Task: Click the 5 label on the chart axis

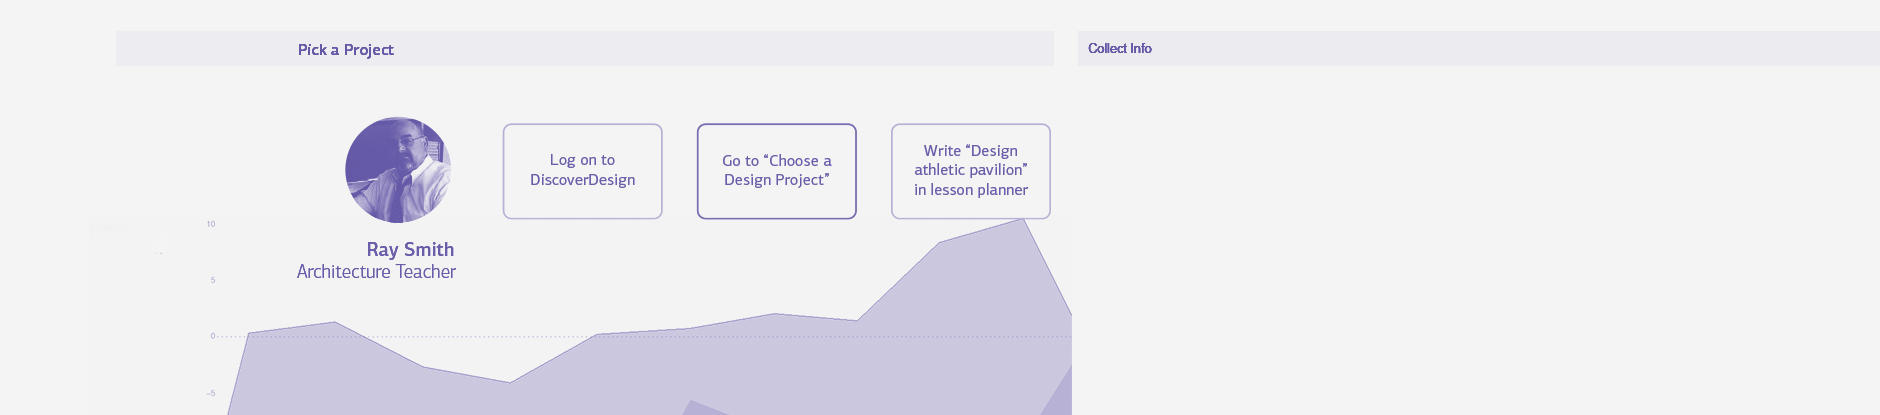Action: tap(213, 280)
